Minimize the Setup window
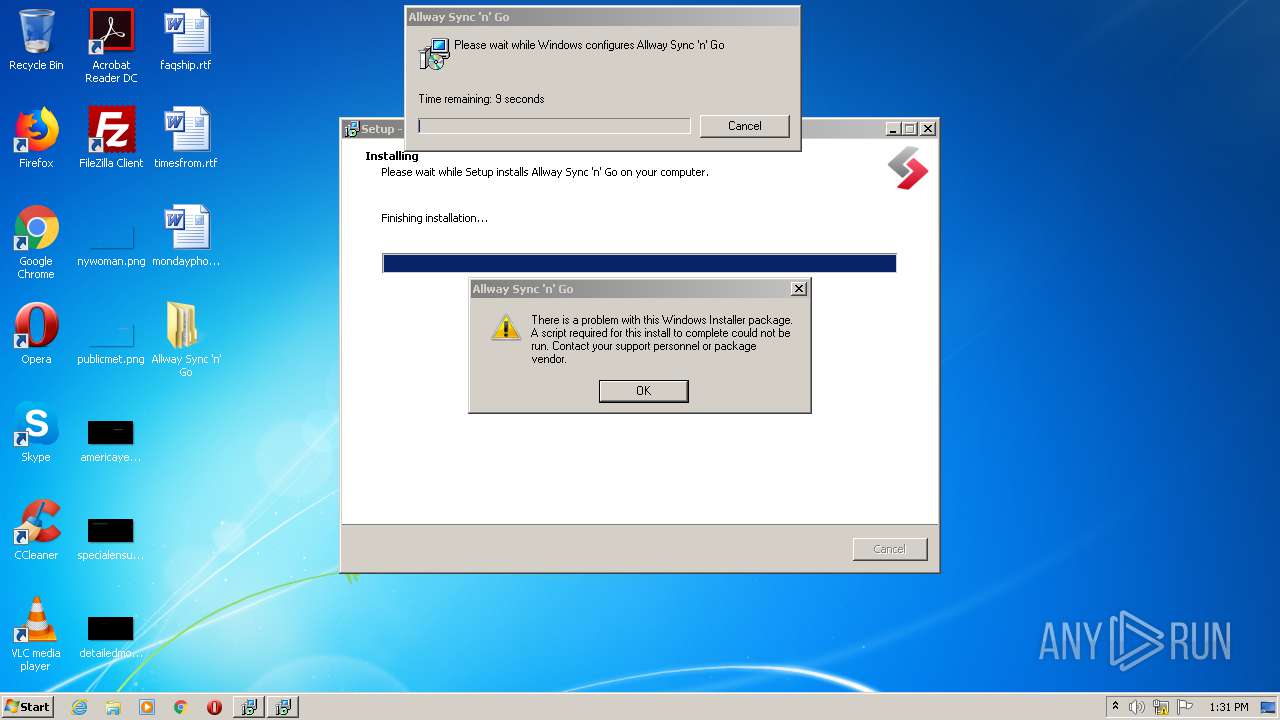 coord(892,129)
